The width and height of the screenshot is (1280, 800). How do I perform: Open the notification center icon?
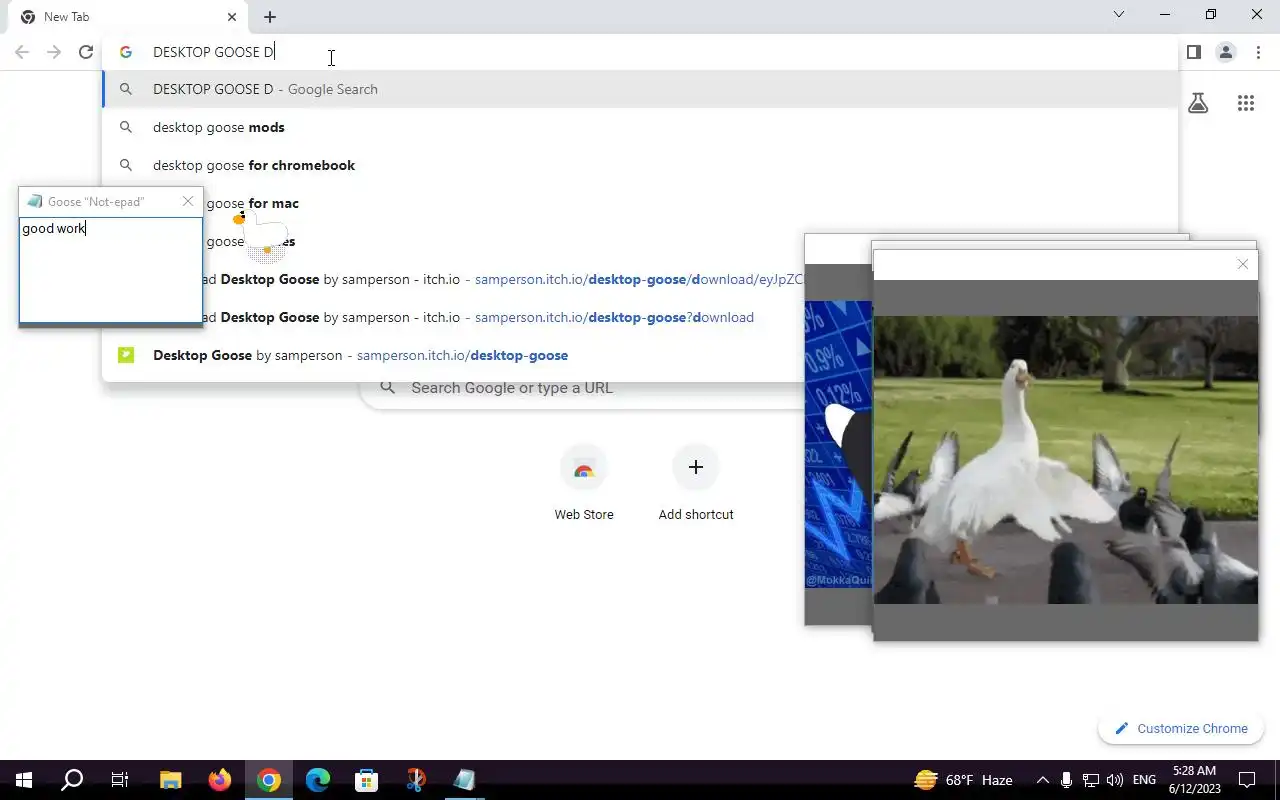(1247, 780)
